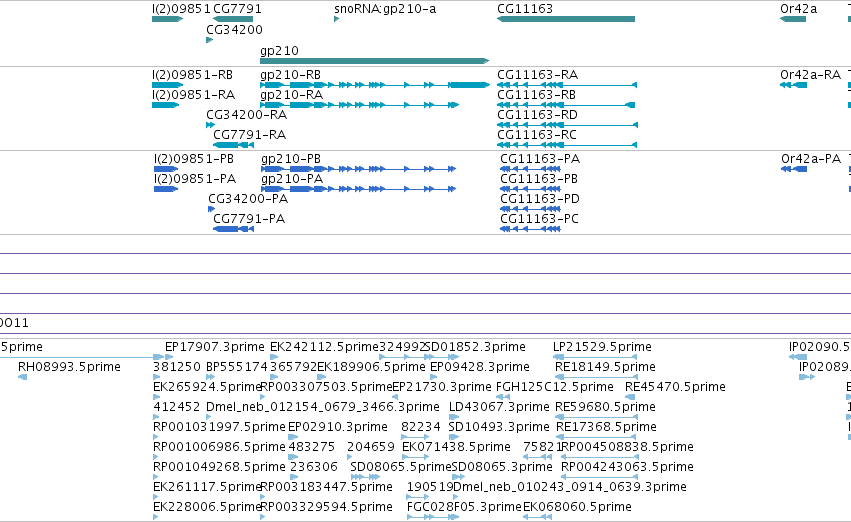Viewport: 851px width, 522px height.
Task: Click the EK242112.5prime EST label
Action: tap(324, 347)
